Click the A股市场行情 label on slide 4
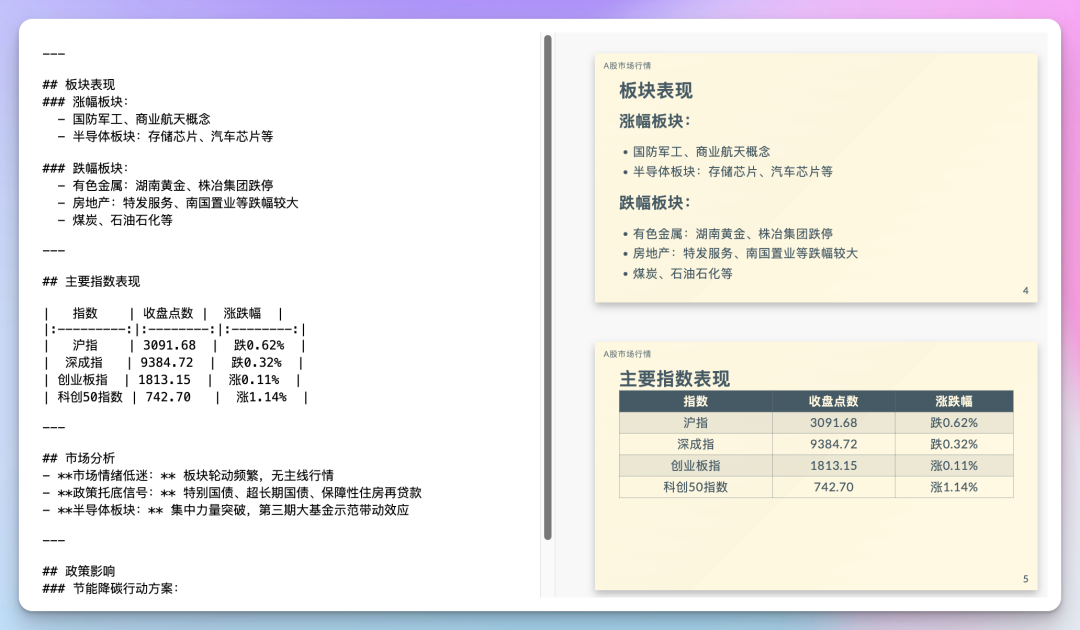The width and height of the screenshot is (1080, 630). (x=626, y=64)
